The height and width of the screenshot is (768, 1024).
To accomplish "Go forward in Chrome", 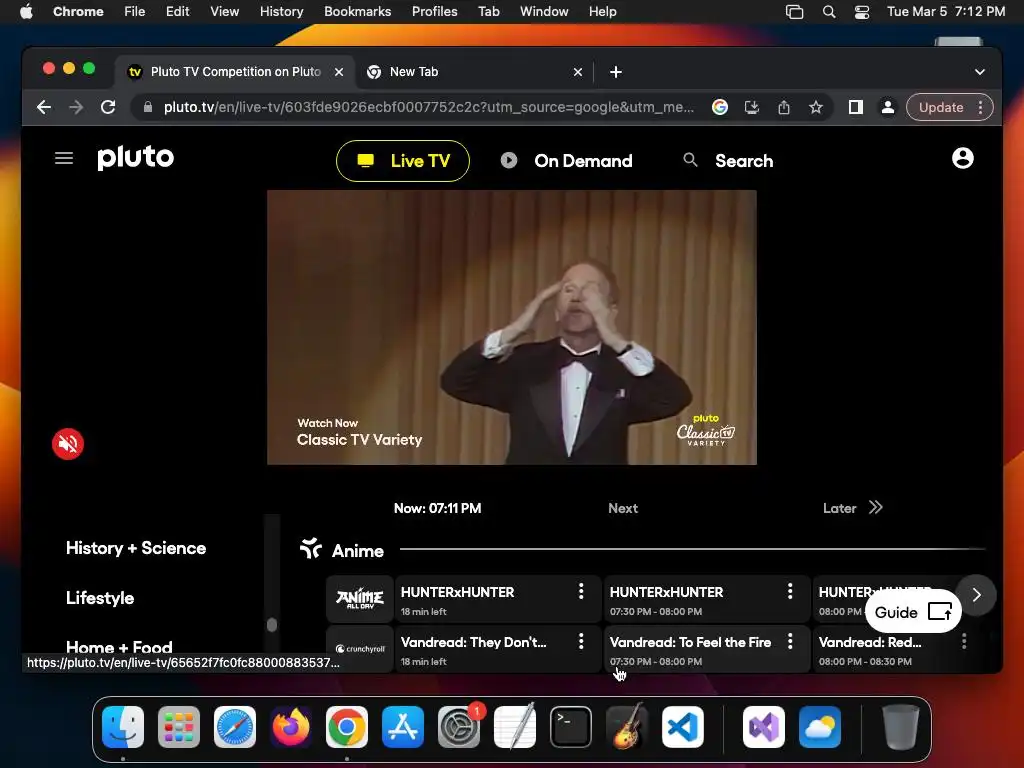I will [x=76, y=107].
